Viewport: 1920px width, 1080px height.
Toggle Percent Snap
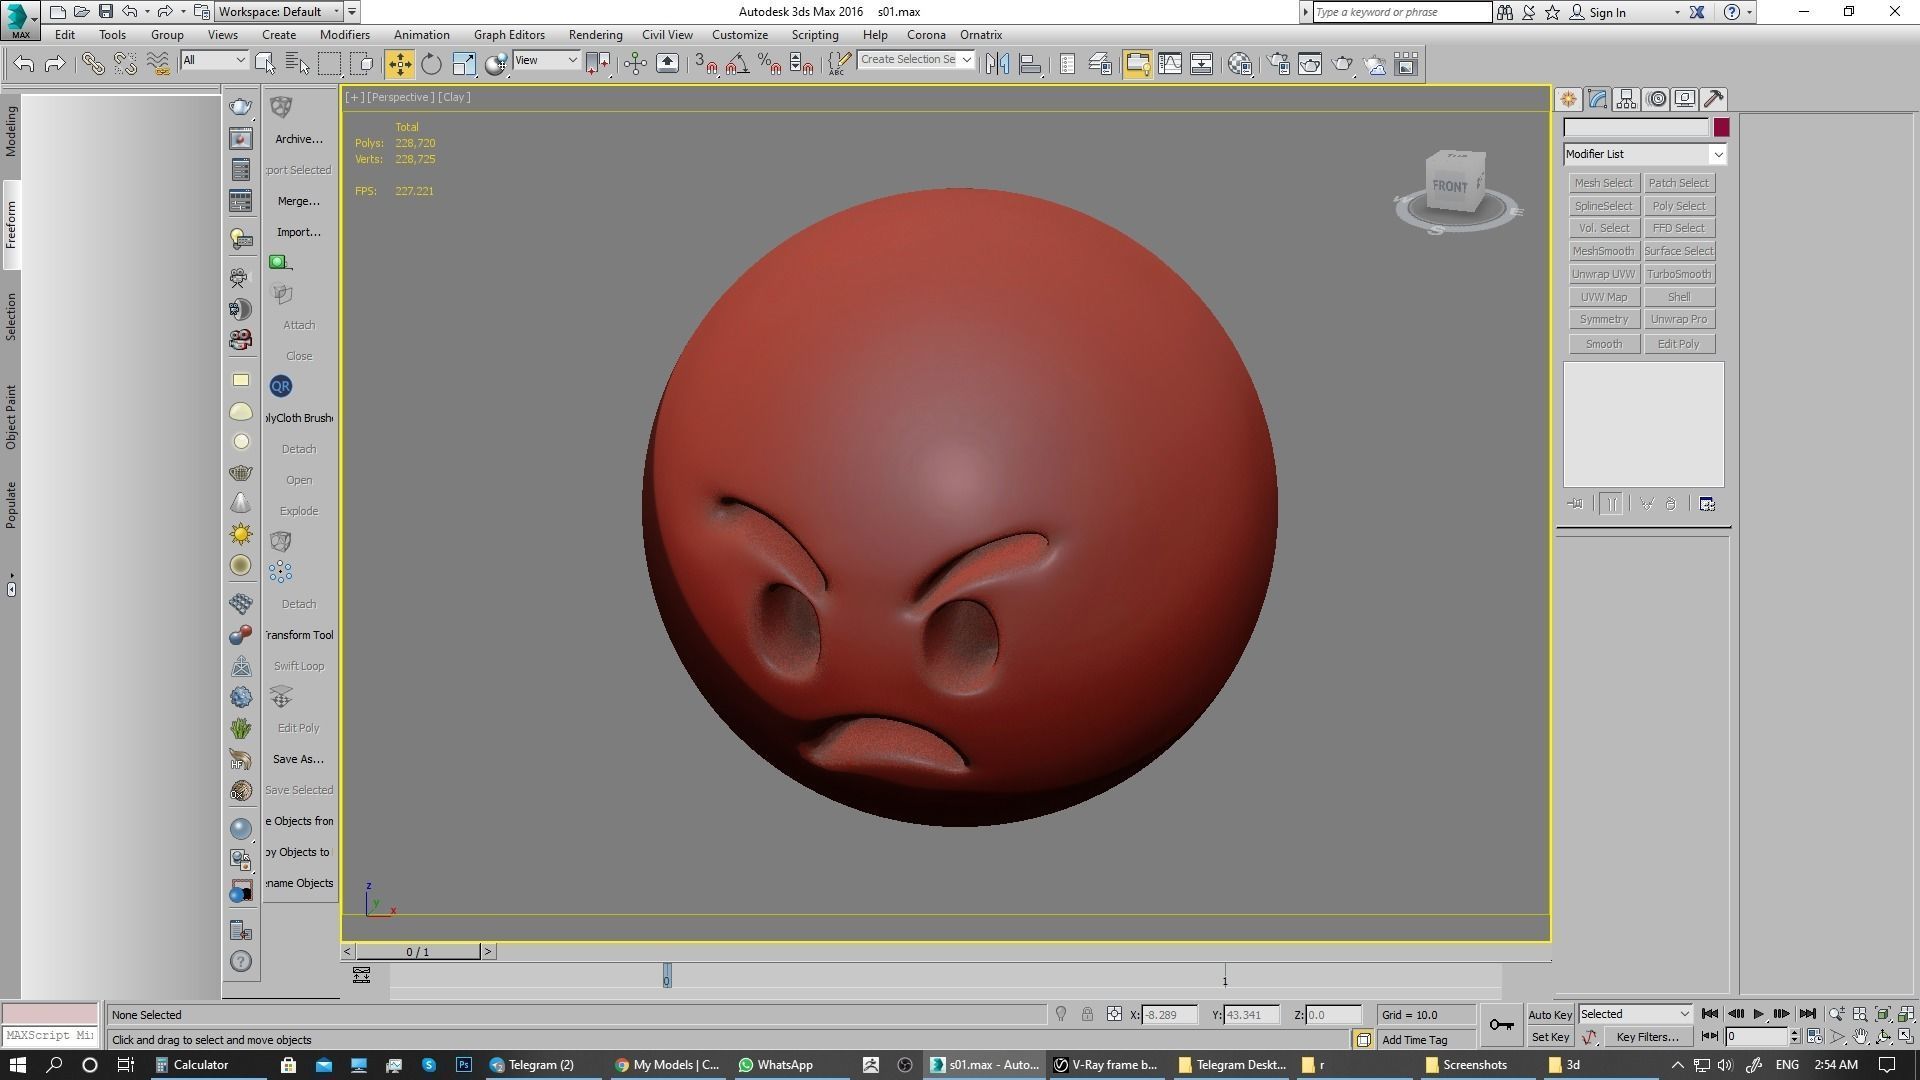click(x=769, y=64)
